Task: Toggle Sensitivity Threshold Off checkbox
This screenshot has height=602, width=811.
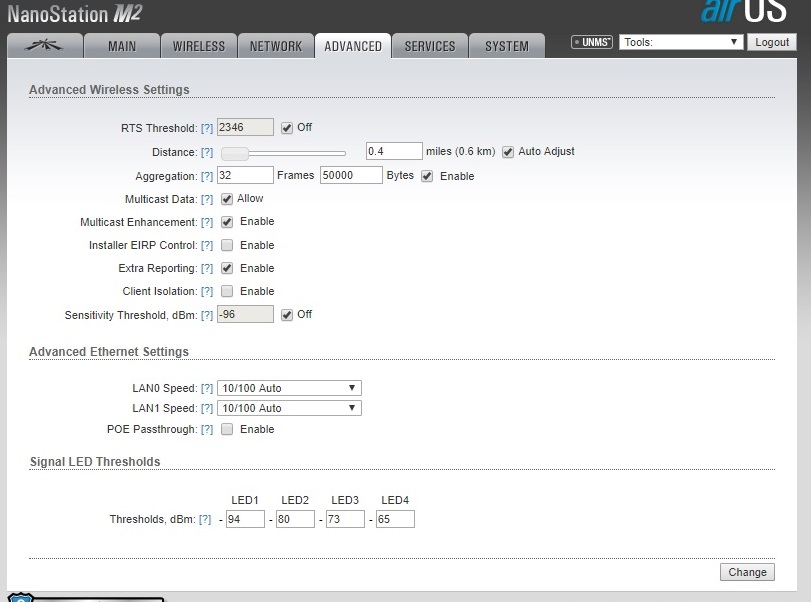Action: coord(287,314)
